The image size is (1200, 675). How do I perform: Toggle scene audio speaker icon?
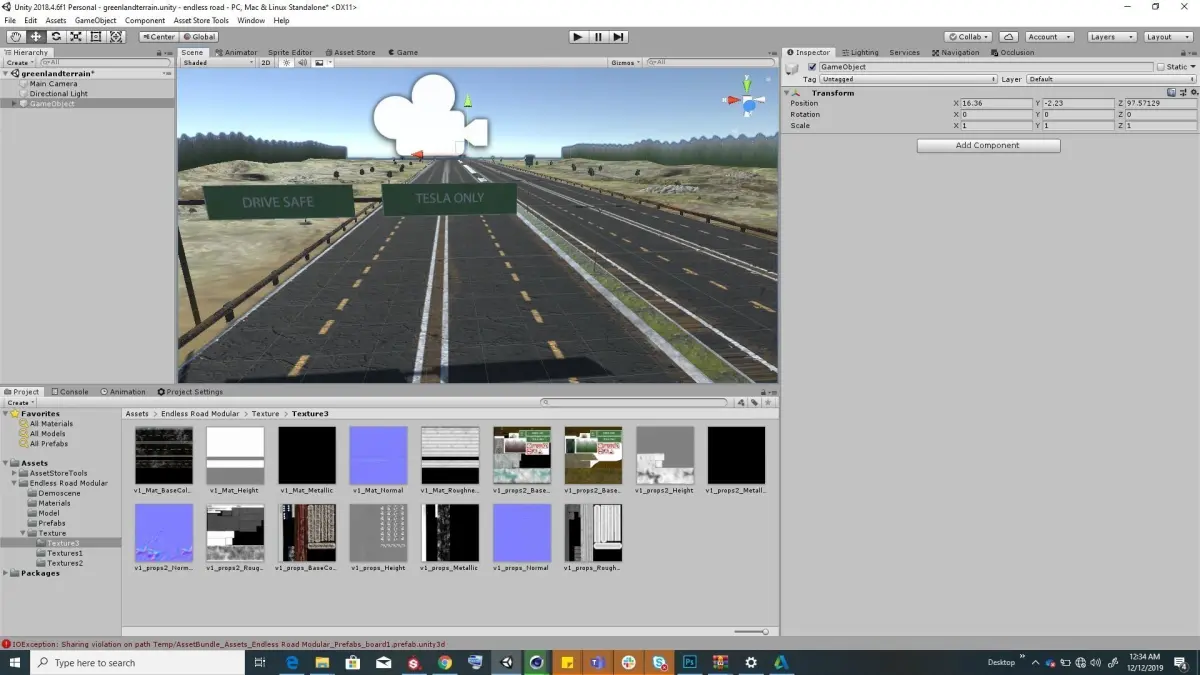[302, 63]
